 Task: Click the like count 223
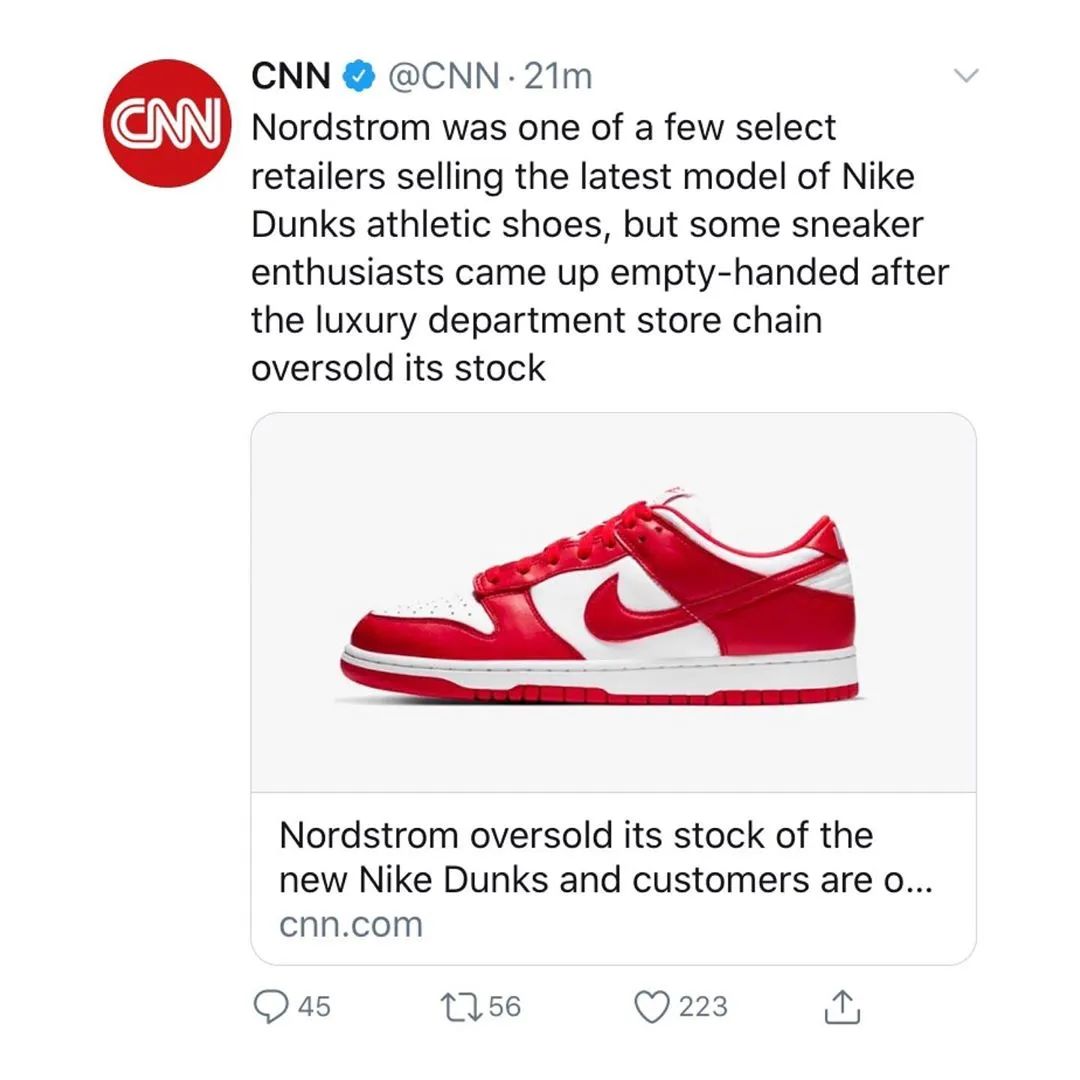pyautogui.click(x=703, y=1006)
